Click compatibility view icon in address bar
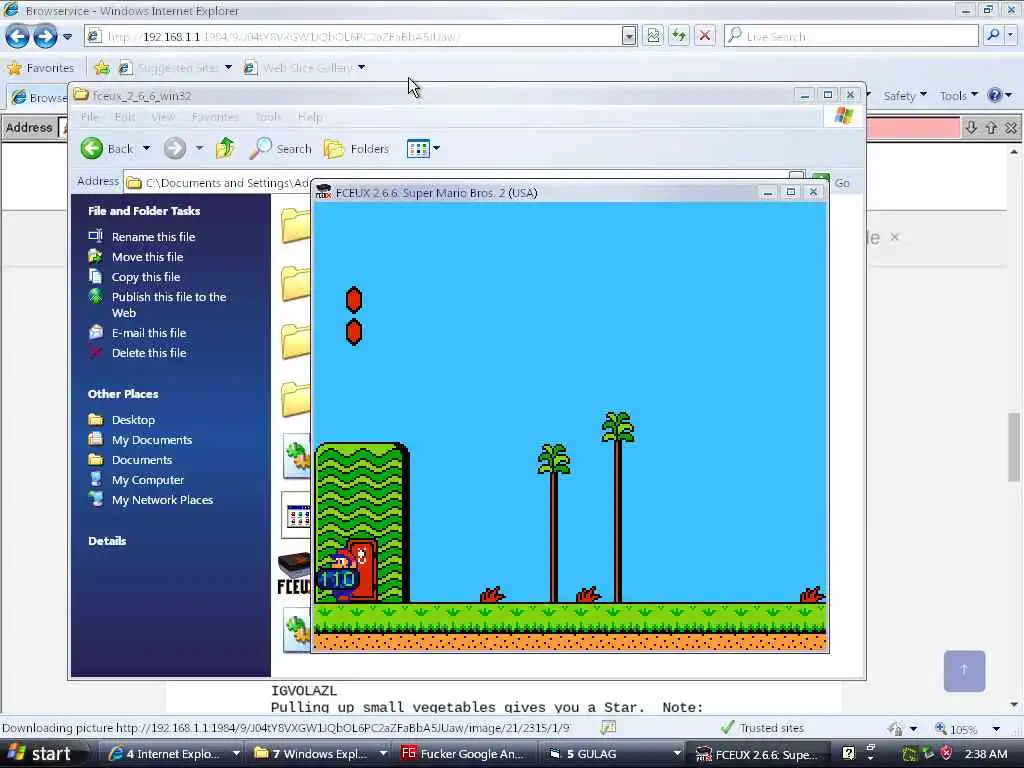The width and height of the screenshot is (1024, 768). click(653, 36)
